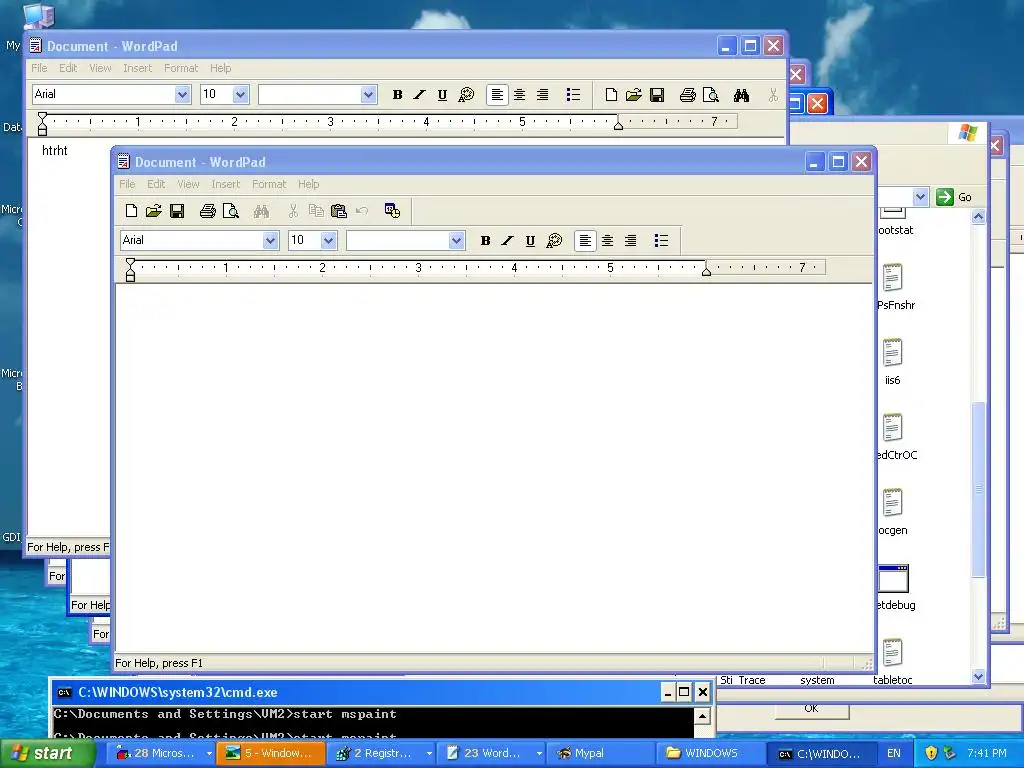
Task: Toggle Bold in front WordPad format bar
Action: tap(485, 240)
